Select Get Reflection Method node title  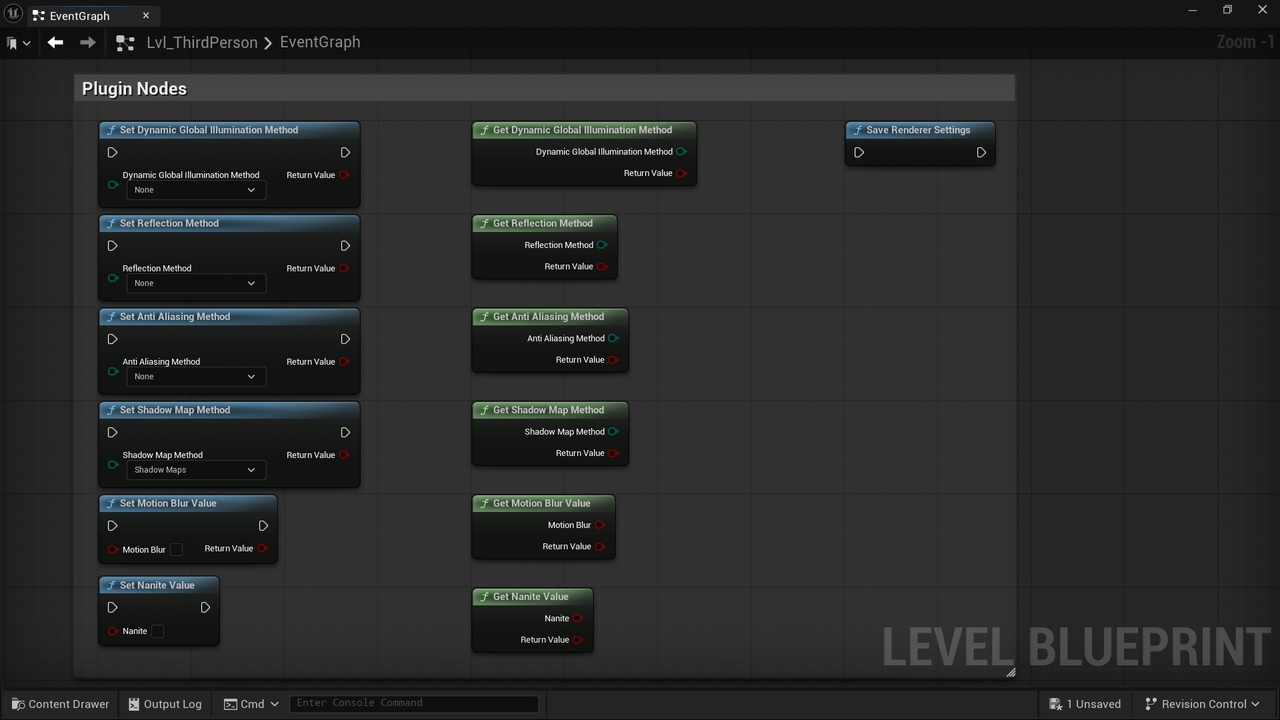tap(544, 223)
